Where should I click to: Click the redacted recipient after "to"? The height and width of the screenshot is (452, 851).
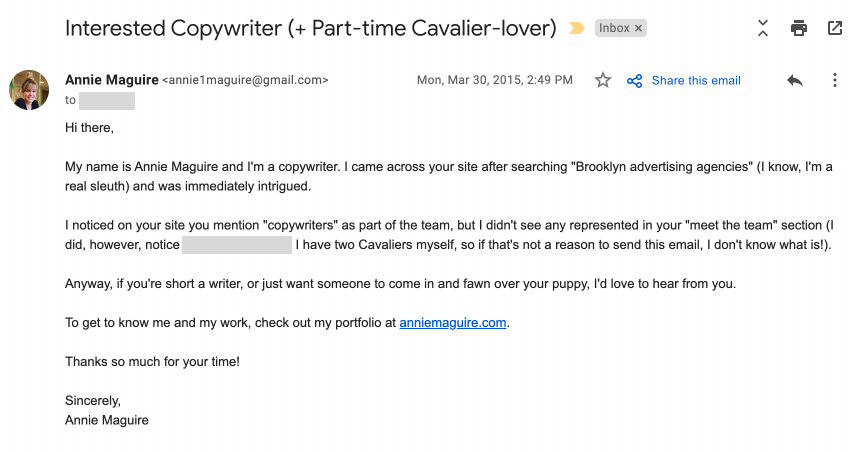pyautogui.click(x=107, y=101)
